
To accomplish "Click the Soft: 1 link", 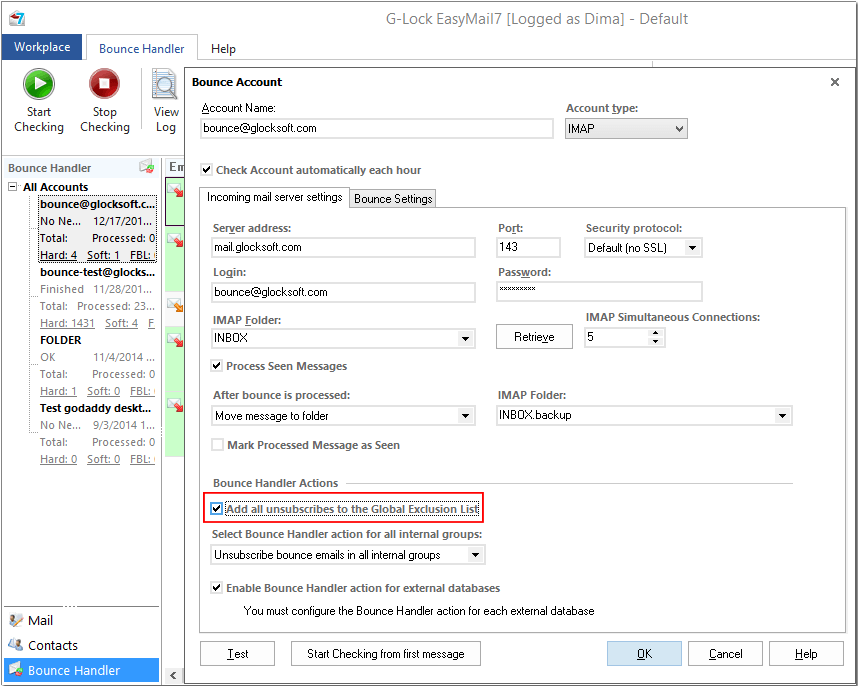I will click(x=103, y=255).
